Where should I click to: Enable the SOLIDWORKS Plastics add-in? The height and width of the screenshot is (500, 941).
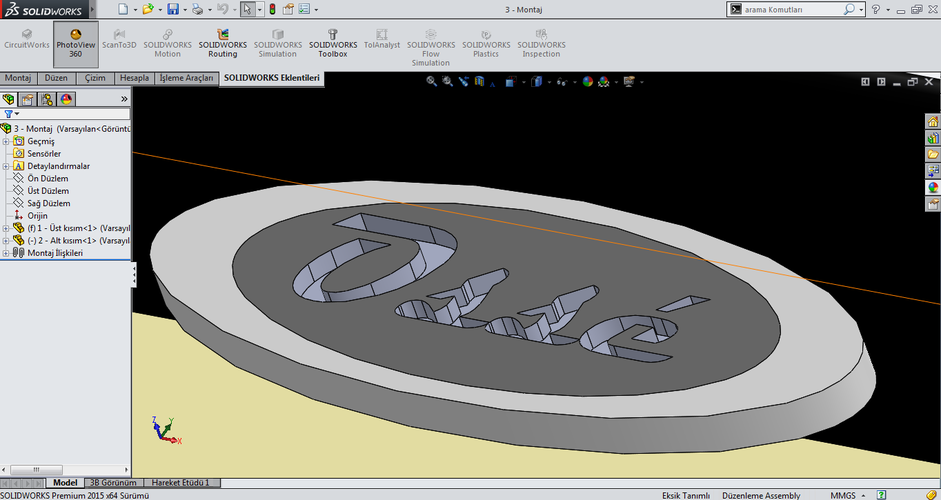point(486,44)
